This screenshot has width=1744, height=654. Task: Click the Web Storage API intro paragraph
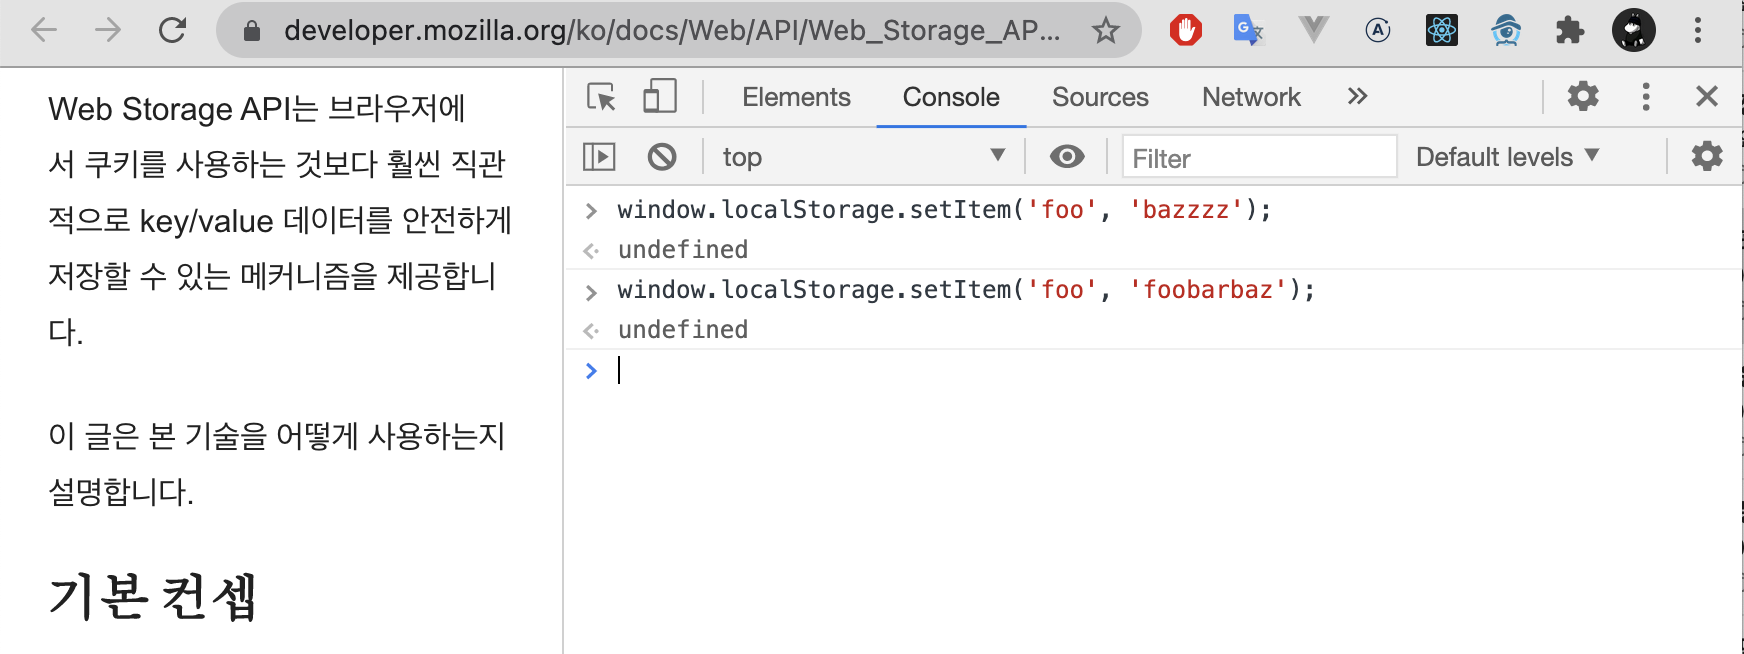(280, 220)
